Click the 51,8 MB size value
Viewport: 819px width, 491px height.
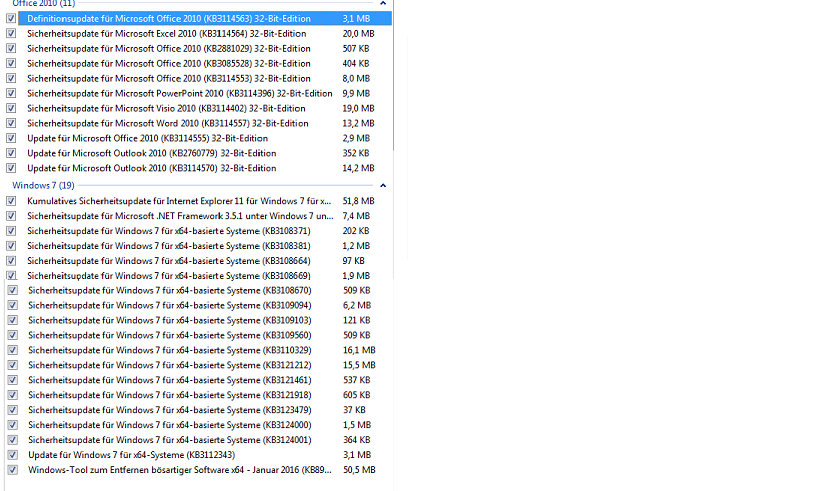[x=358, y=201]
